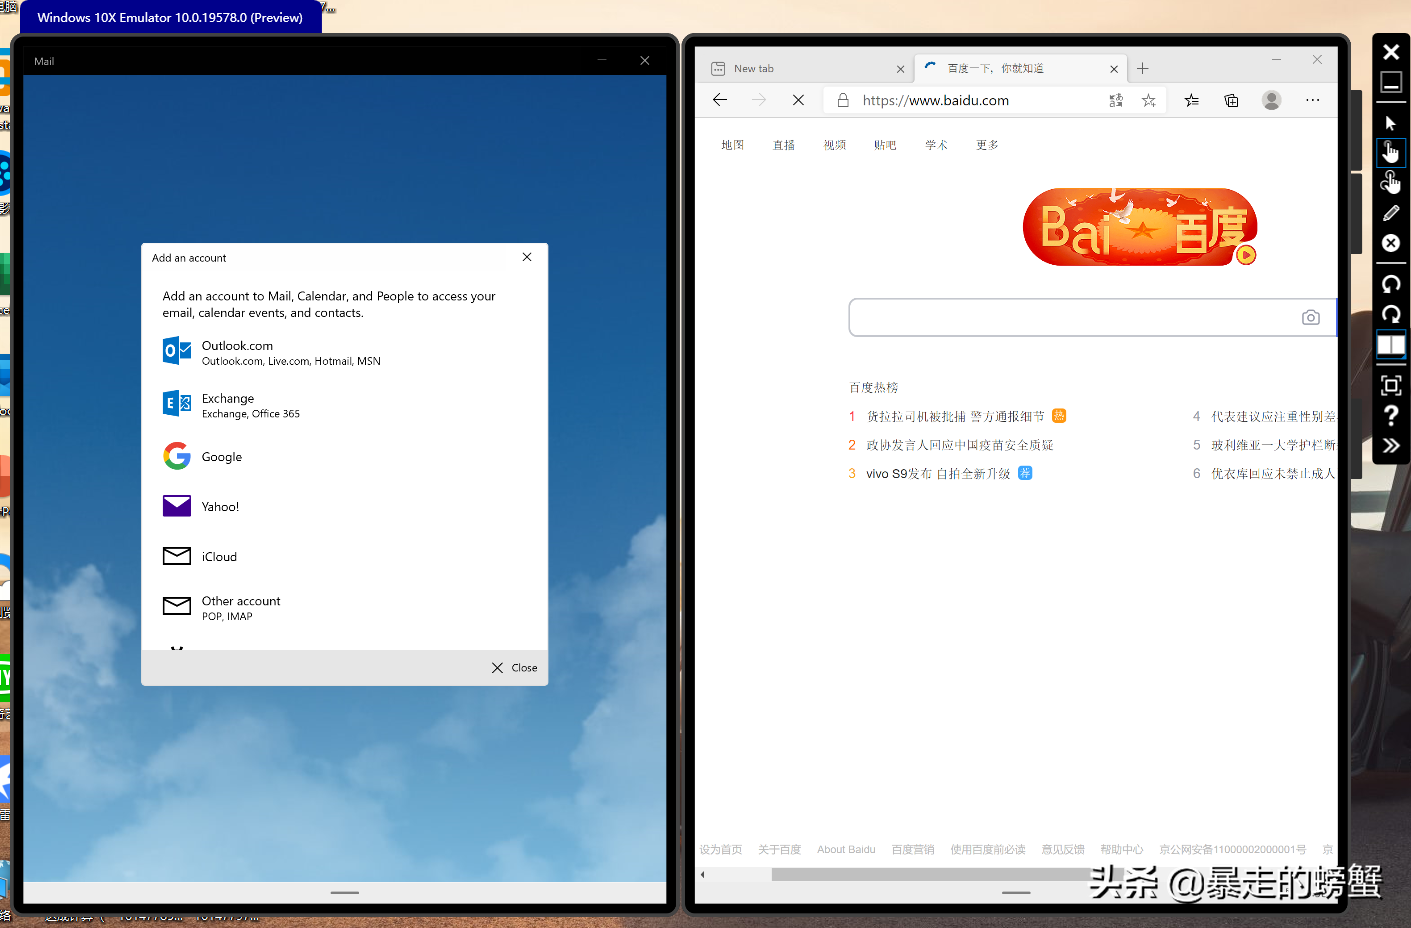Minimize the Mail app window
Viewport: 1411px width, 928px height.
602,61
